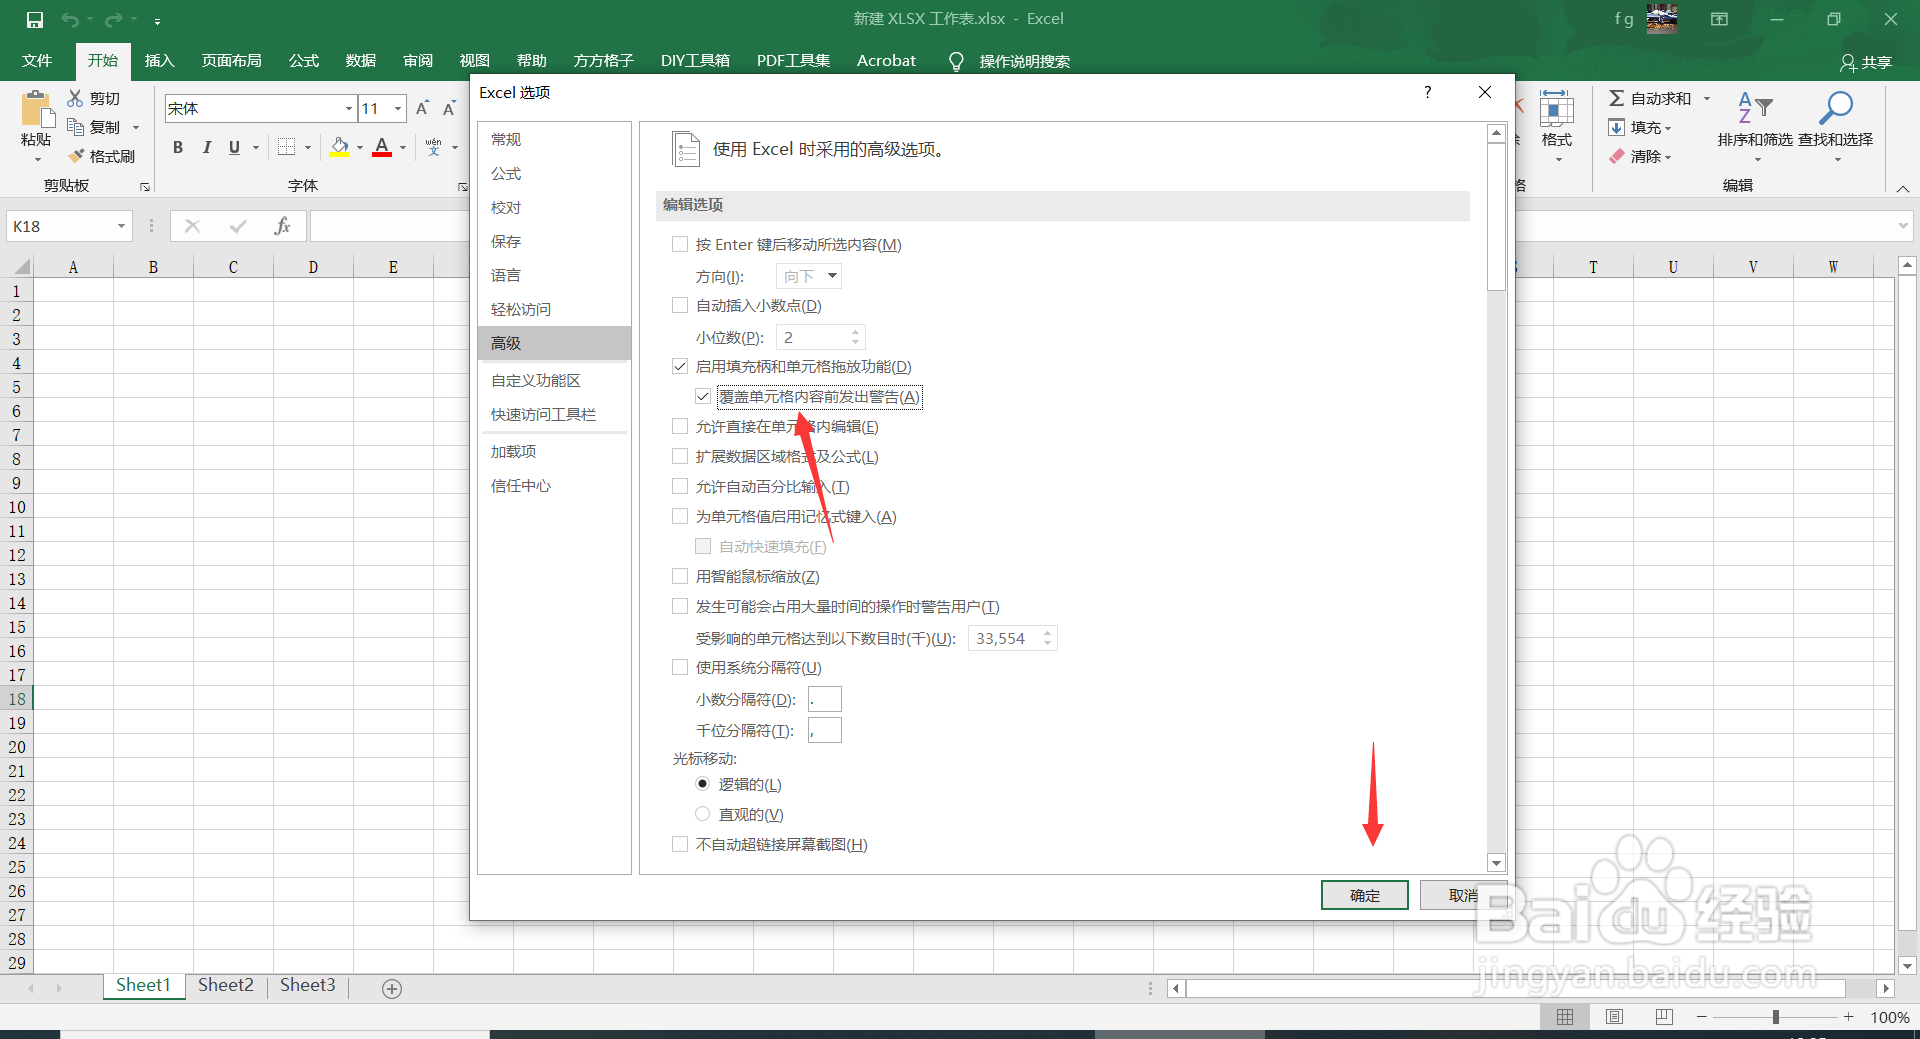Select the Format Painter icon

pos(101,156)
